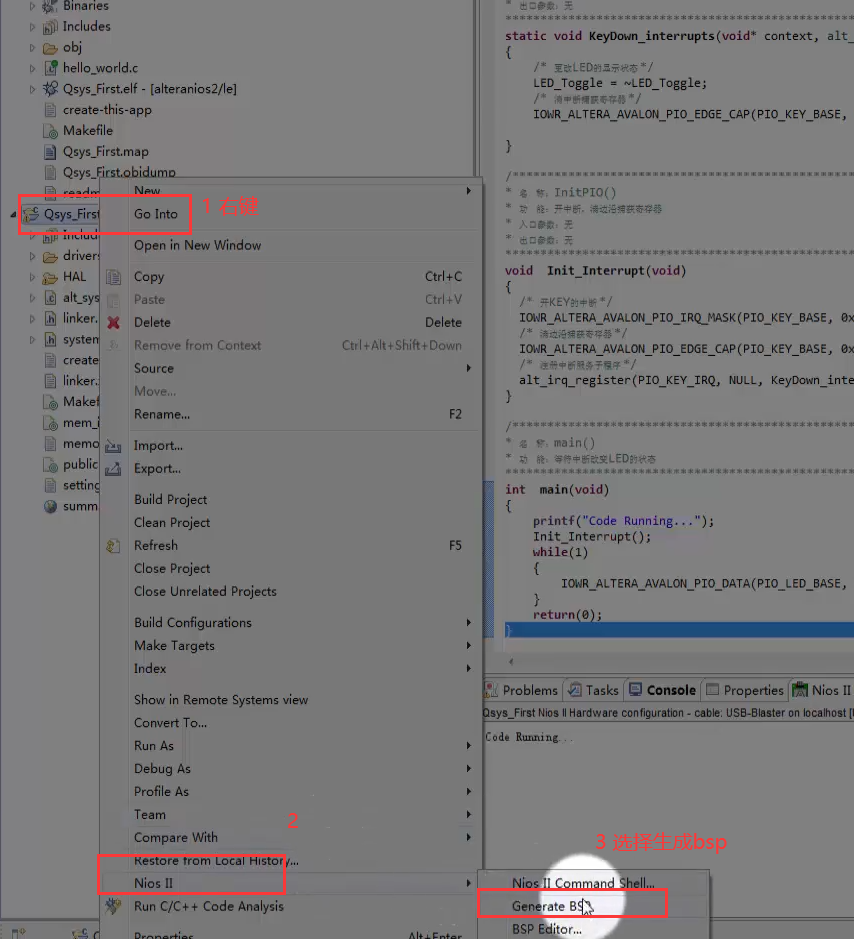Open BSP Editor... from submenu
This screenshot has width=854, height=939.
[x=547, y=929]
